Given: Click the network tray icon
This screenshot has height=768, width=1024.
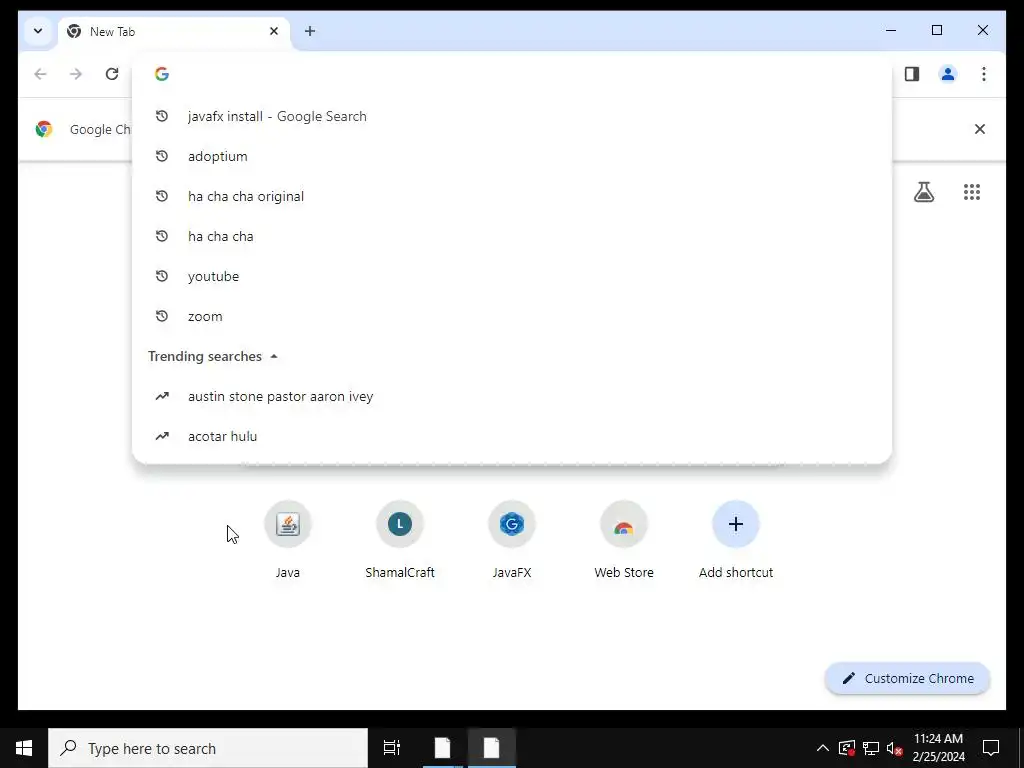Looking at the screenshot, I should (x=871, y=748).
